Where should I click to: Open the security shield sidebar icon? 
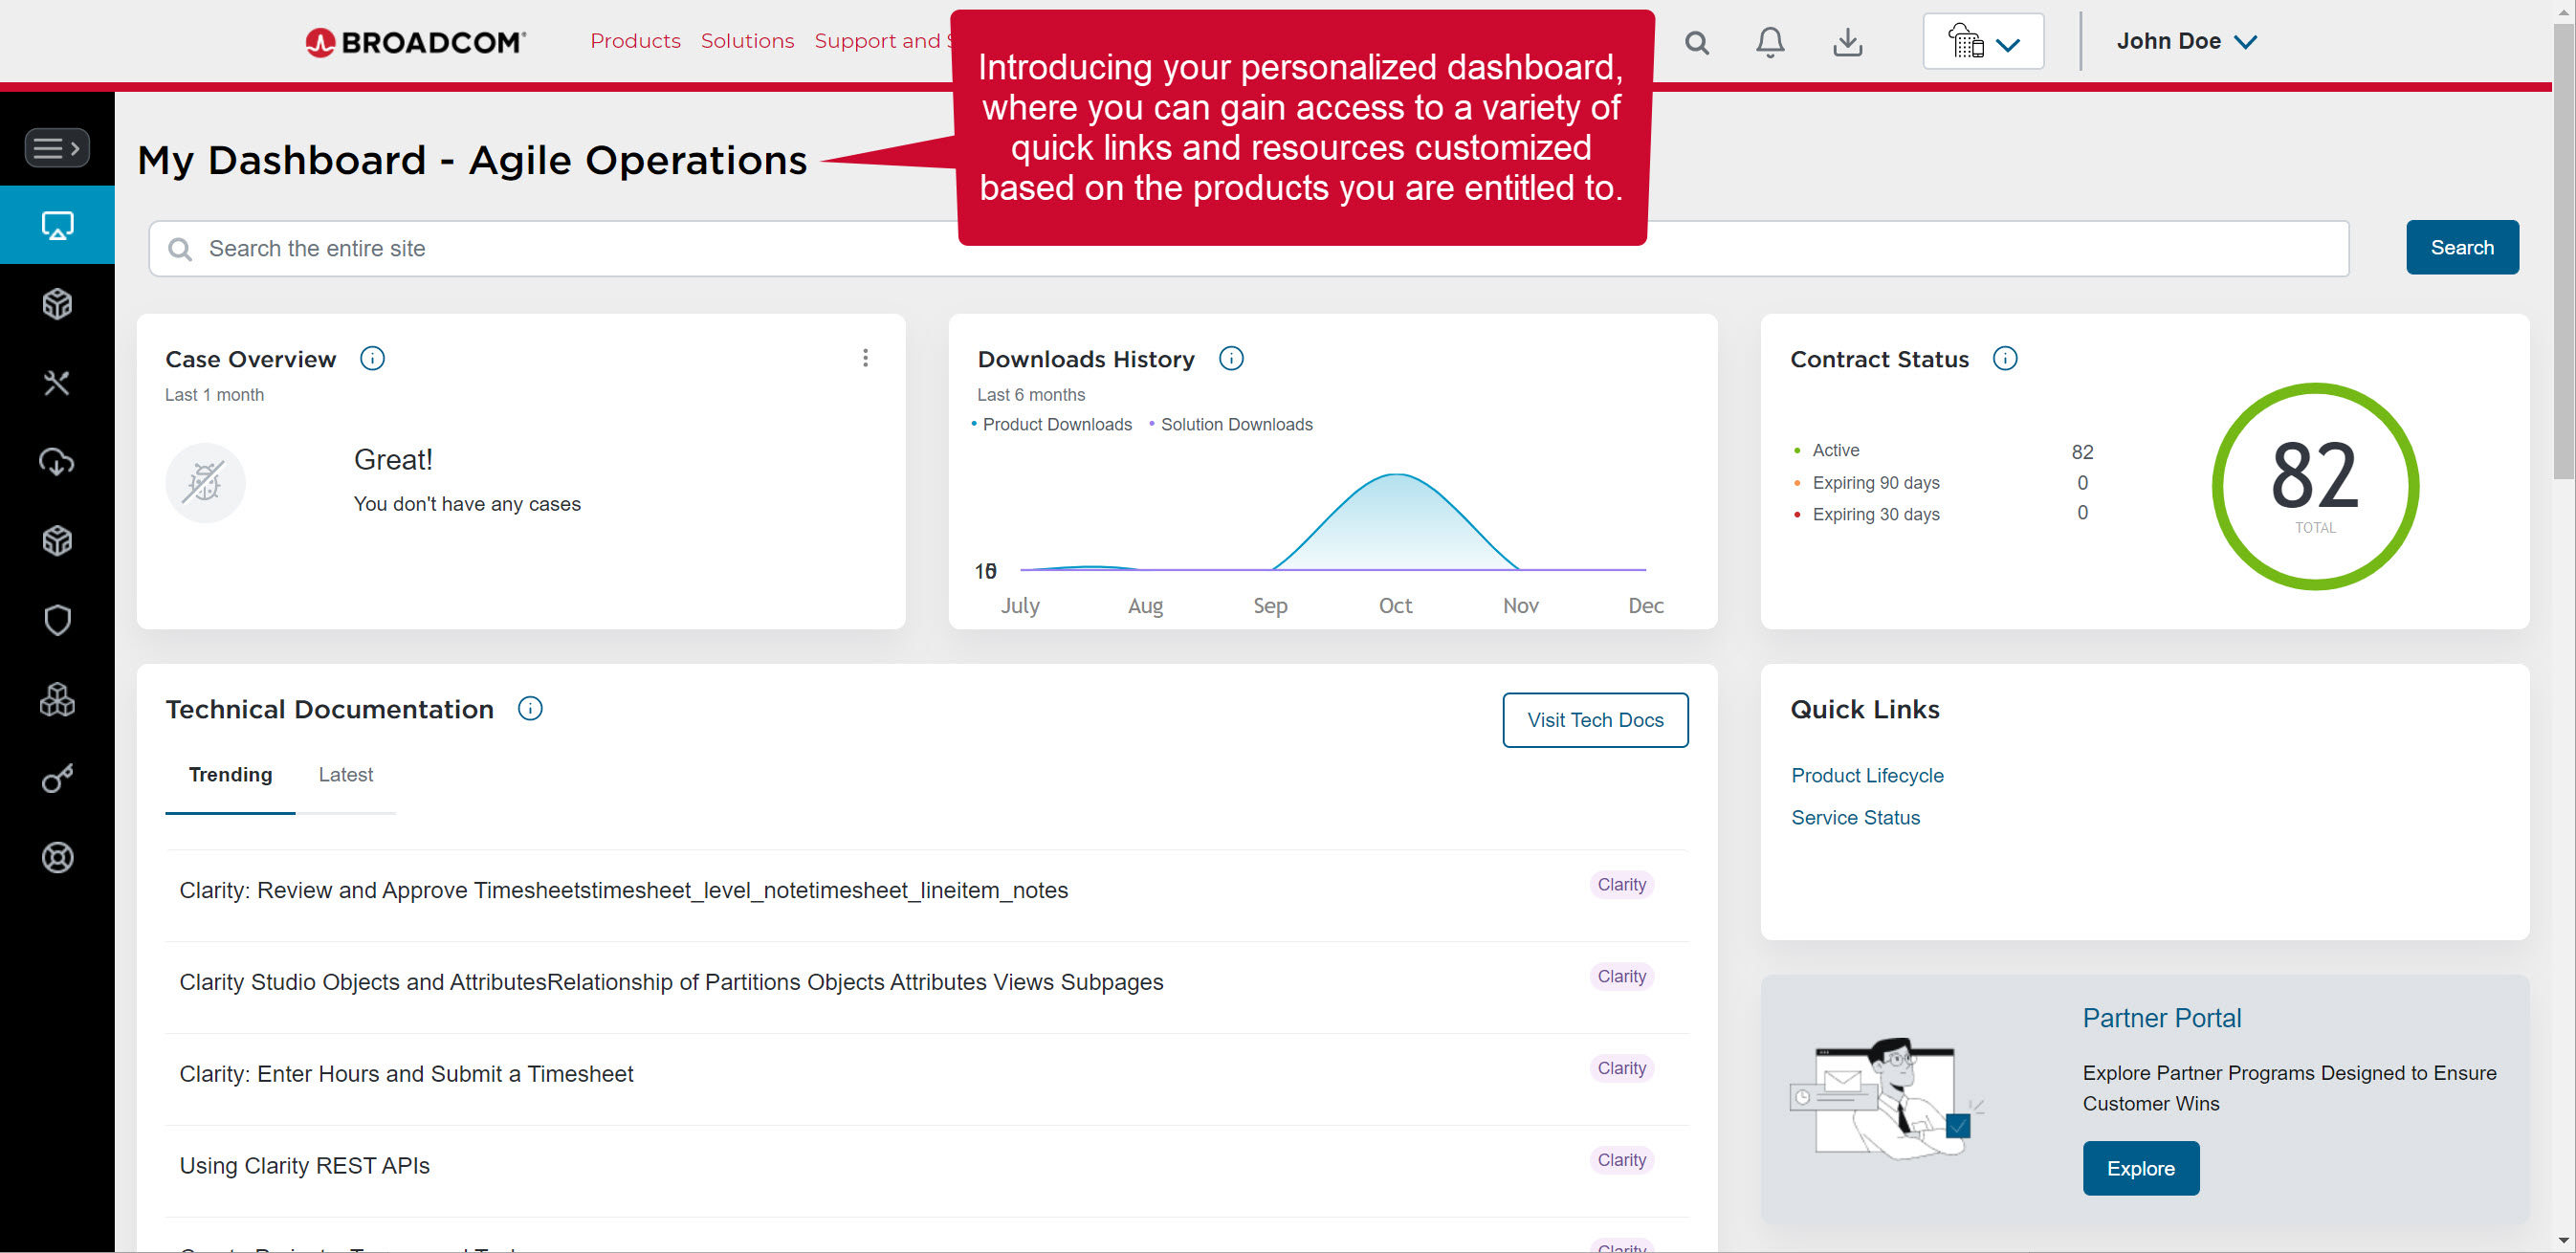click(57, 620)
